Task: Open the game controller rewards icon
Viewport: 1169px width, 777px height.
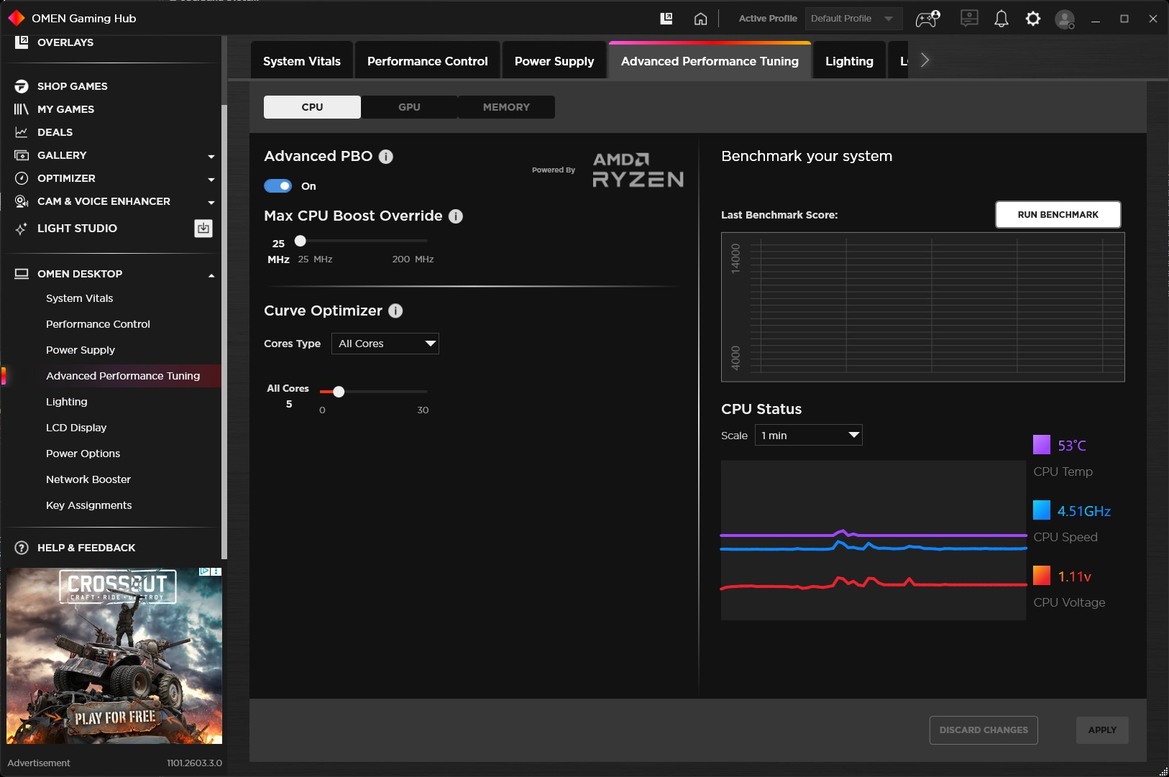Action: (x=927, y=19)
